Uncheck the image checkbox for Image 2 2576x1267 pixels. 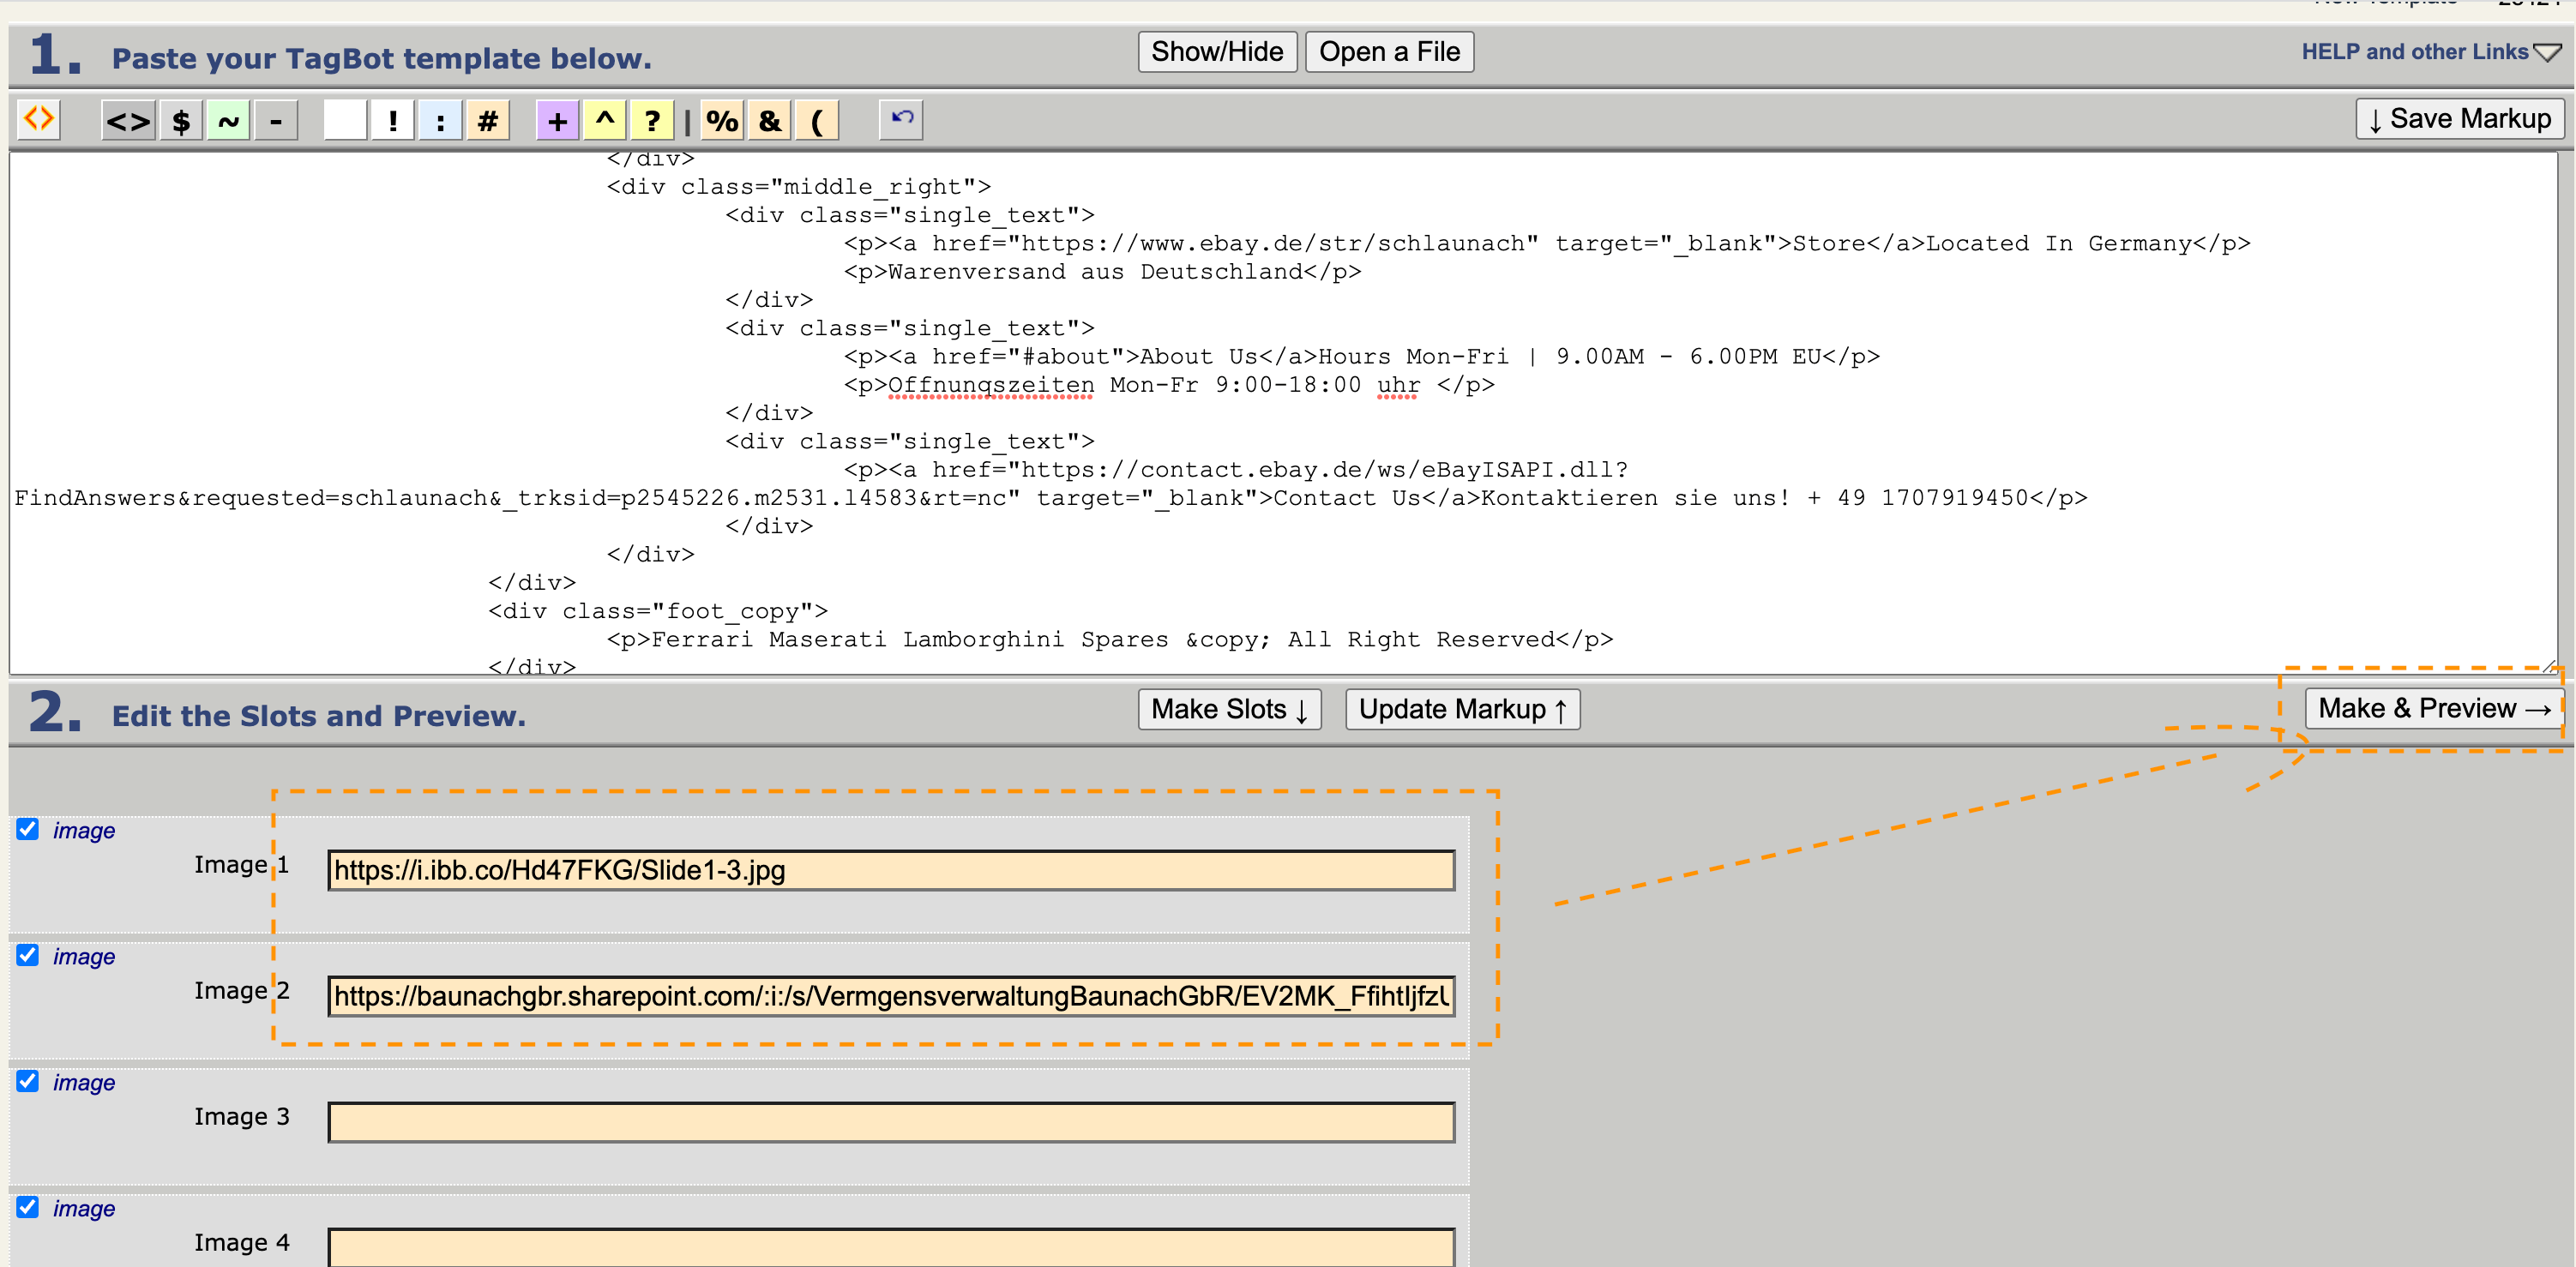tap(28, 955)
